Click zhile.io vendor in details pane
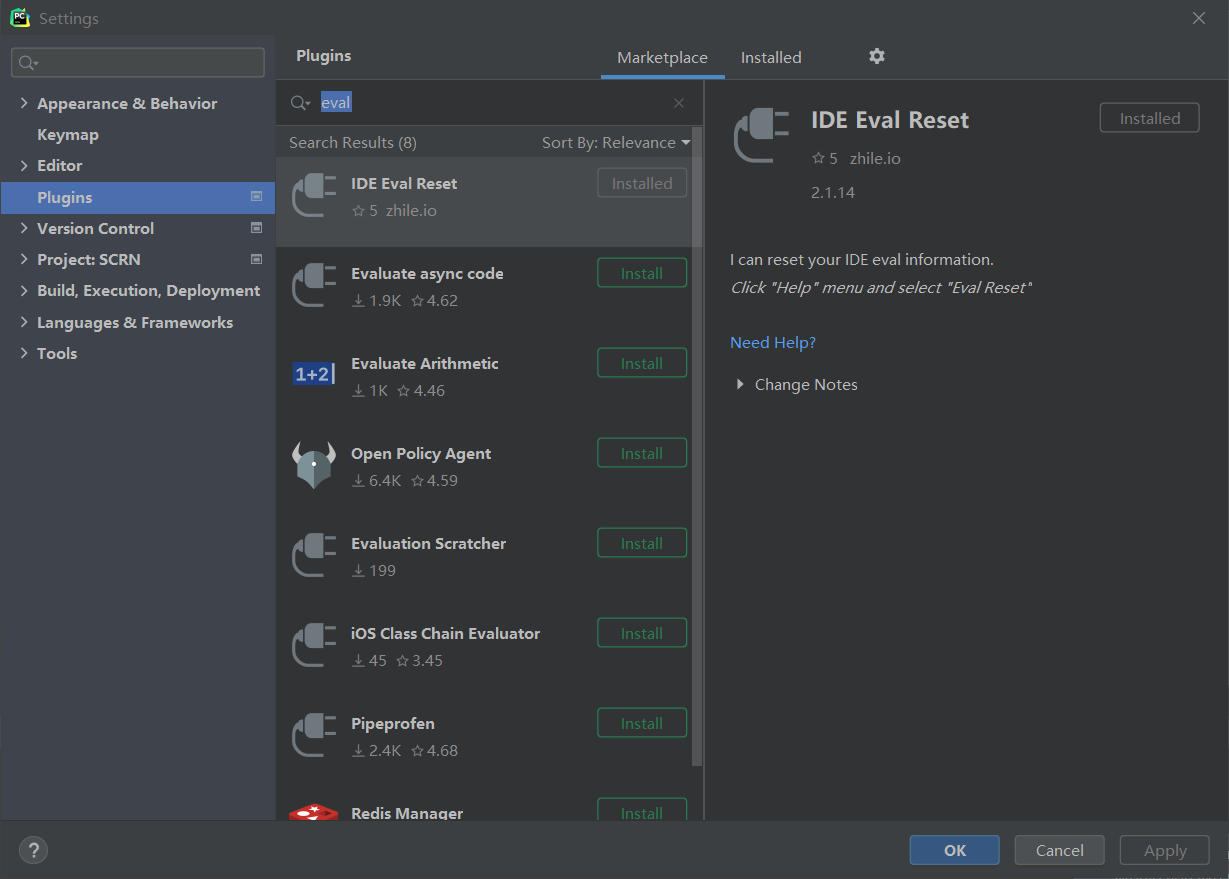 (x=875, y=158)
